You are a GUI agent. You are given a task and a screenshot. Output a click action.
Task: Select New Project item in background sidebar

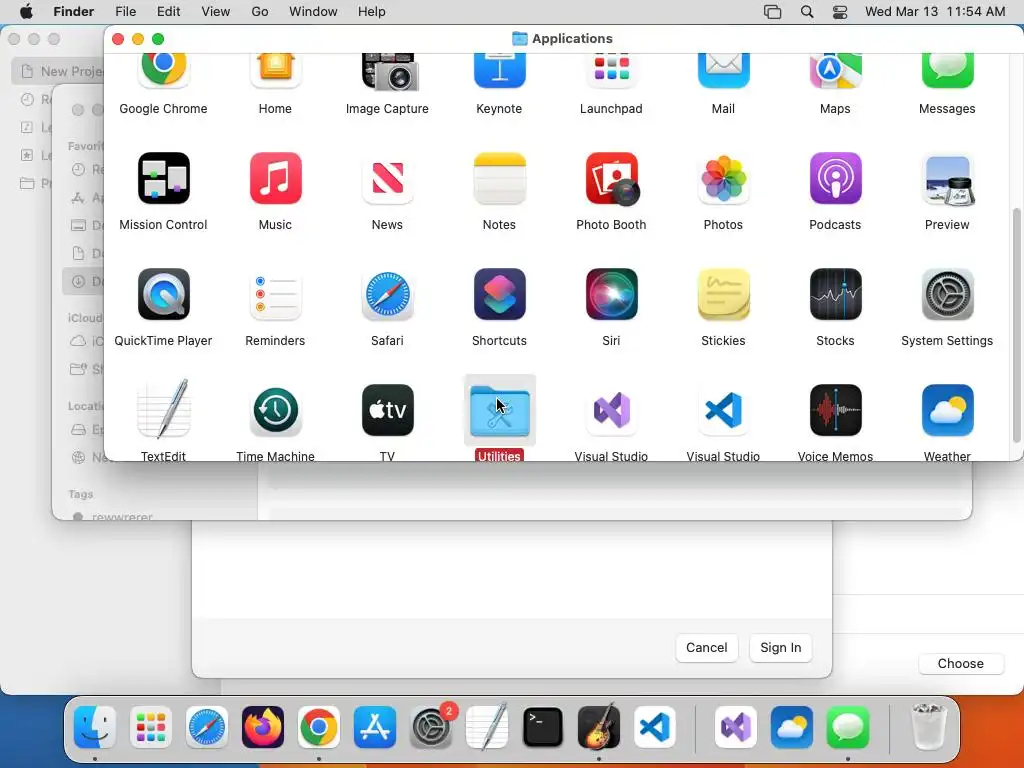tap(59, 71)
